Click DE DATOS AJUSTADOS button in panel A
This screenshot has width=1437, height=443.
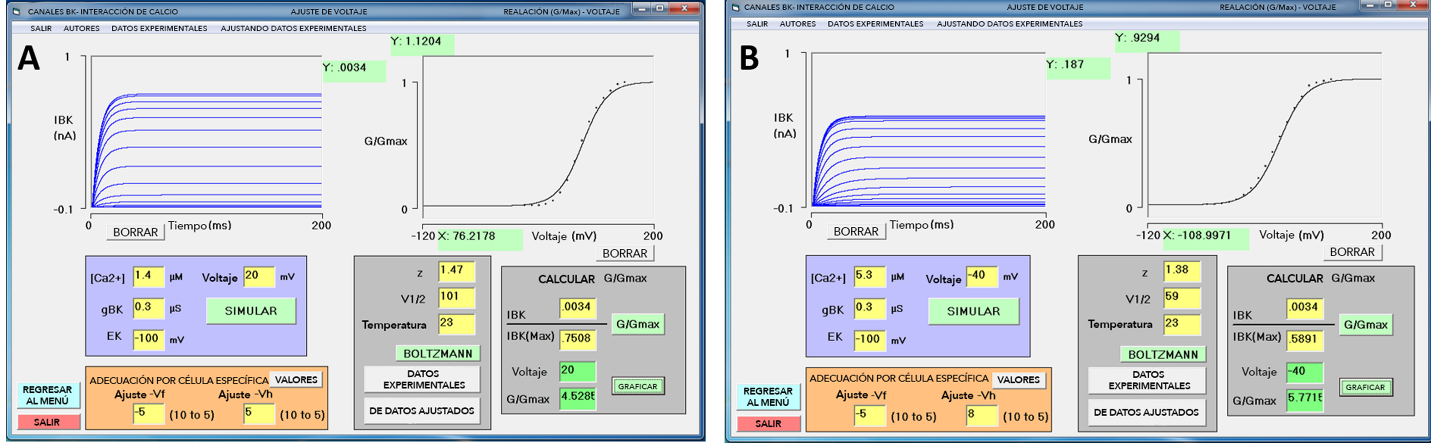click(x=421, y=410)
